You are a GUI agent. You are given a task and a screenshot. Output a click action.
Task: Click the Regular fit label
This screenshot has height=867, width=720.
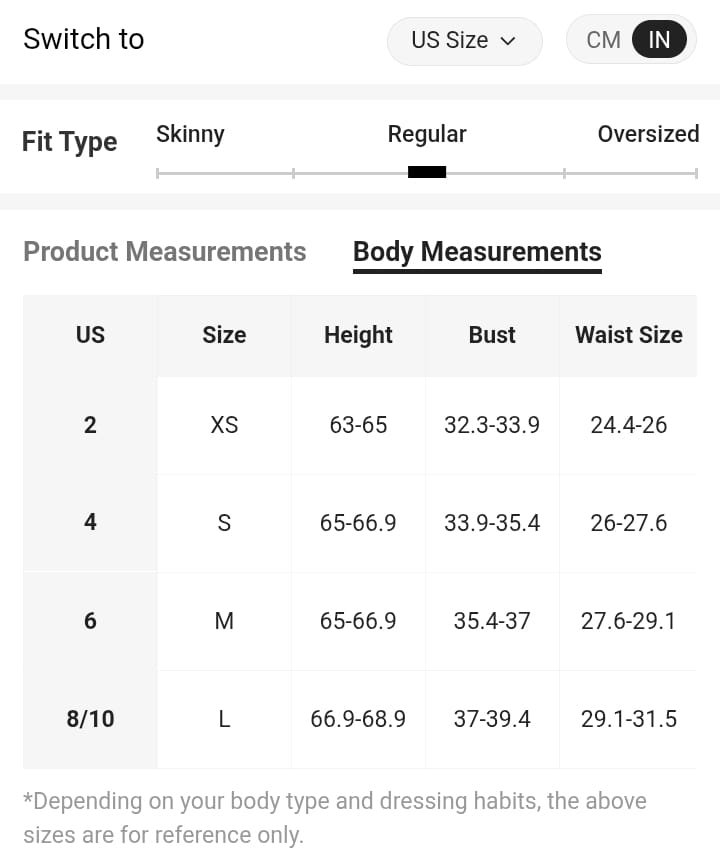[427, 134]
